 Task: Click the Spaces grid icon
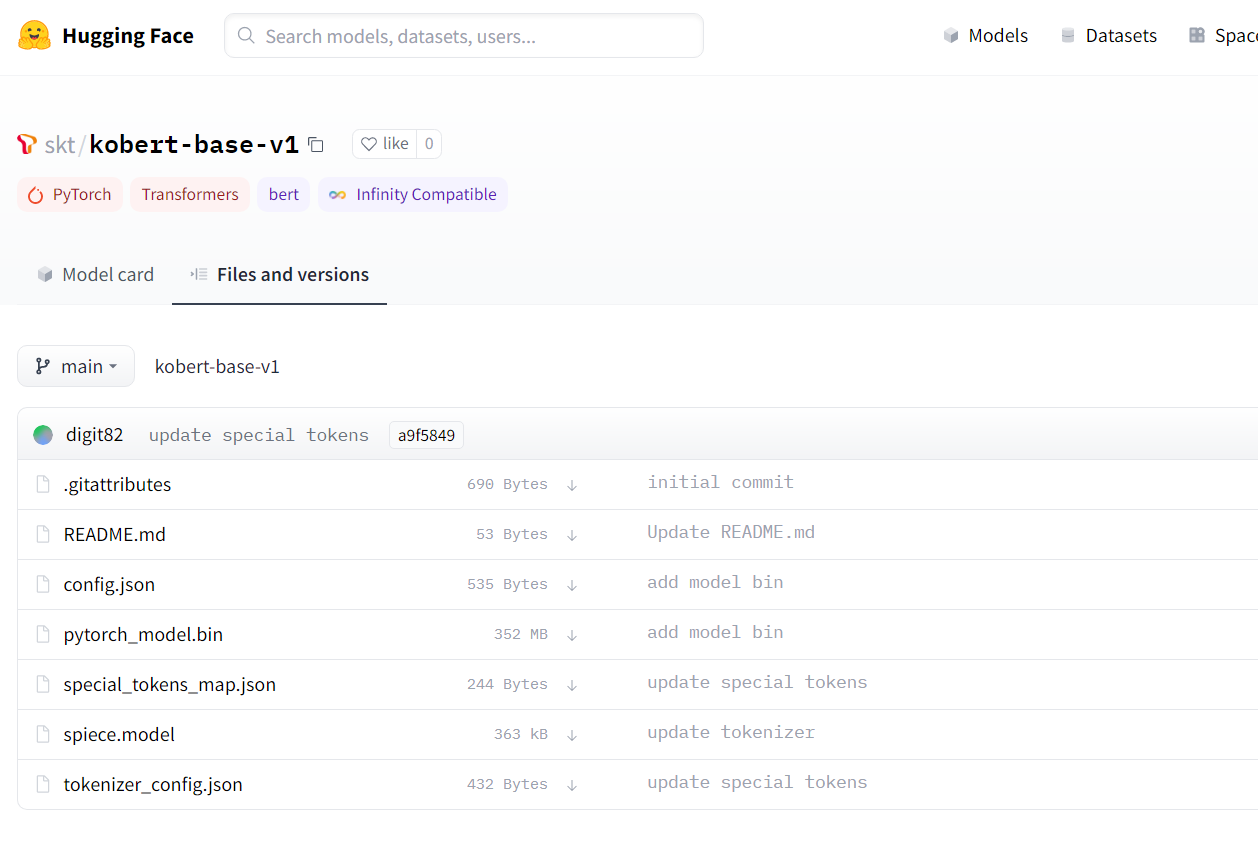coord(1197,36)
